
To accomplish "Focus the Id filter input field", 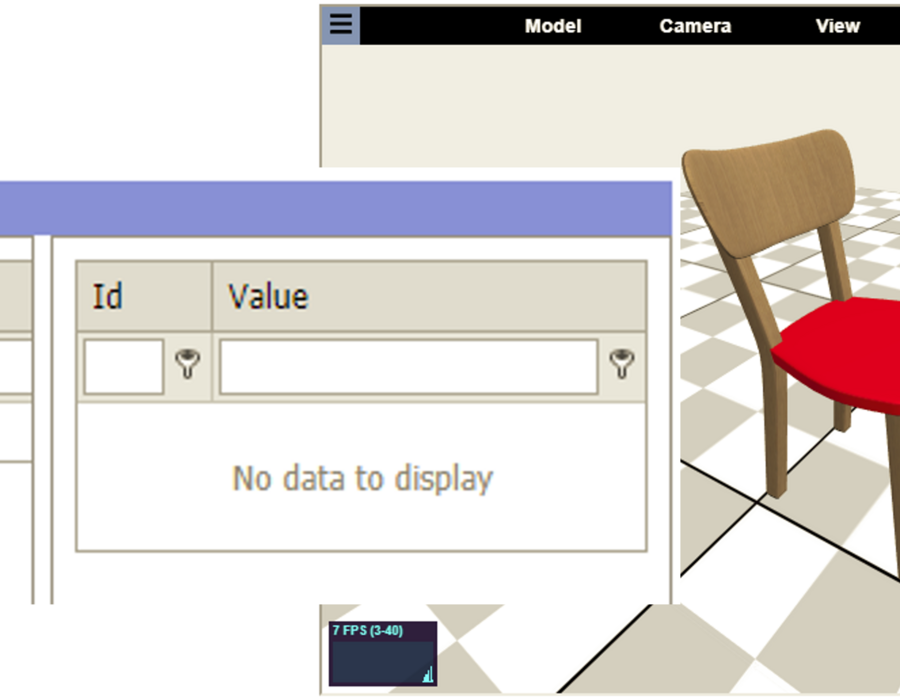I will pyautogui.click(x=123, y=367).
